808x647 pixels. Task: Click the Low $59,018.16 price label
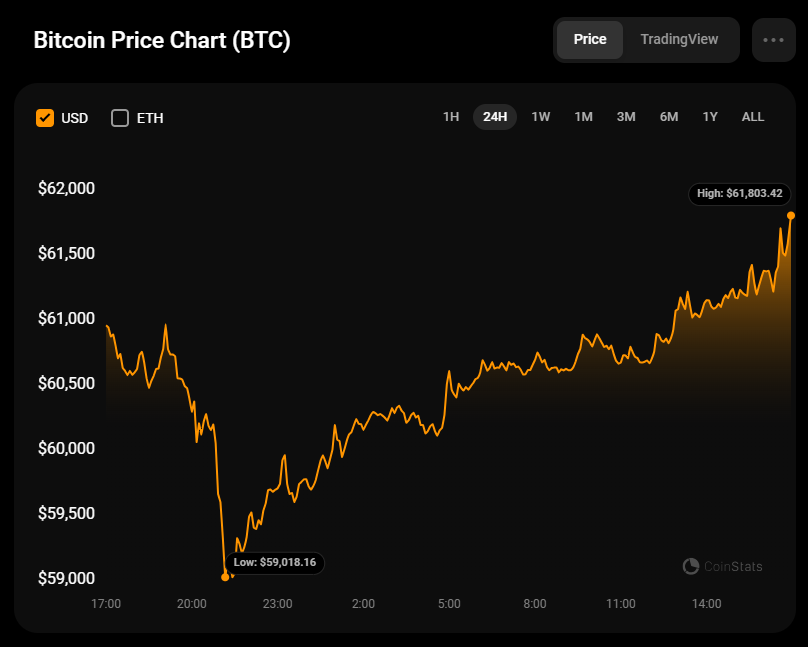click(275, 563)
